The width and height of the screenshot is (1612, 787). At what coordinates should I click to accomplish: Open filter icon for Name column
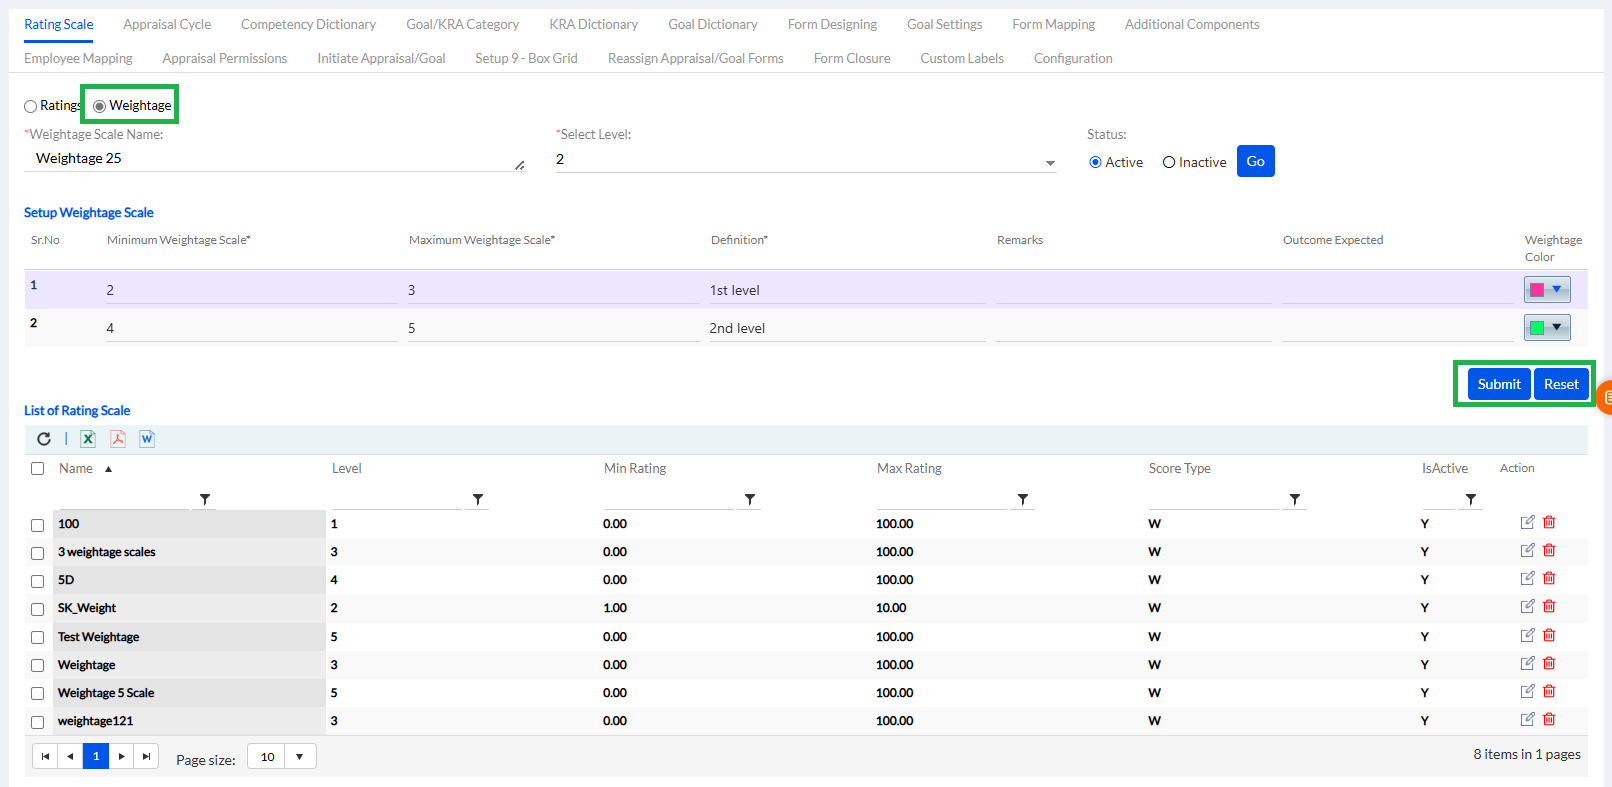pos(205,499)
